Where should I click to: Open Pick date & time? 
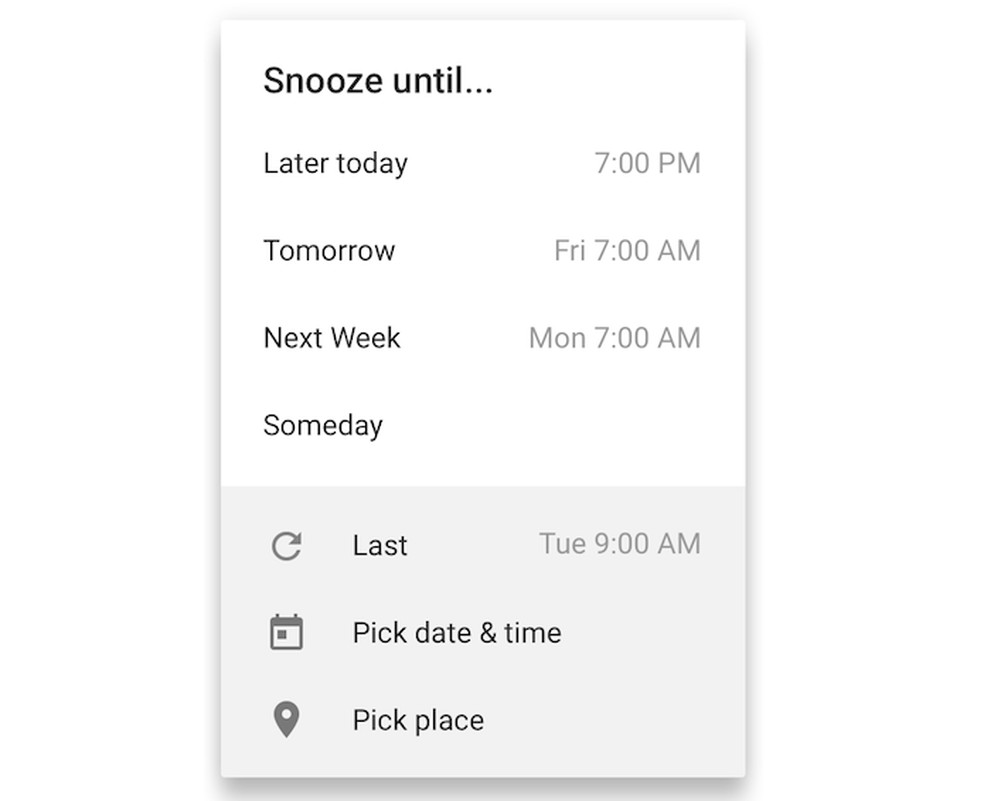(x=456, y=632)
